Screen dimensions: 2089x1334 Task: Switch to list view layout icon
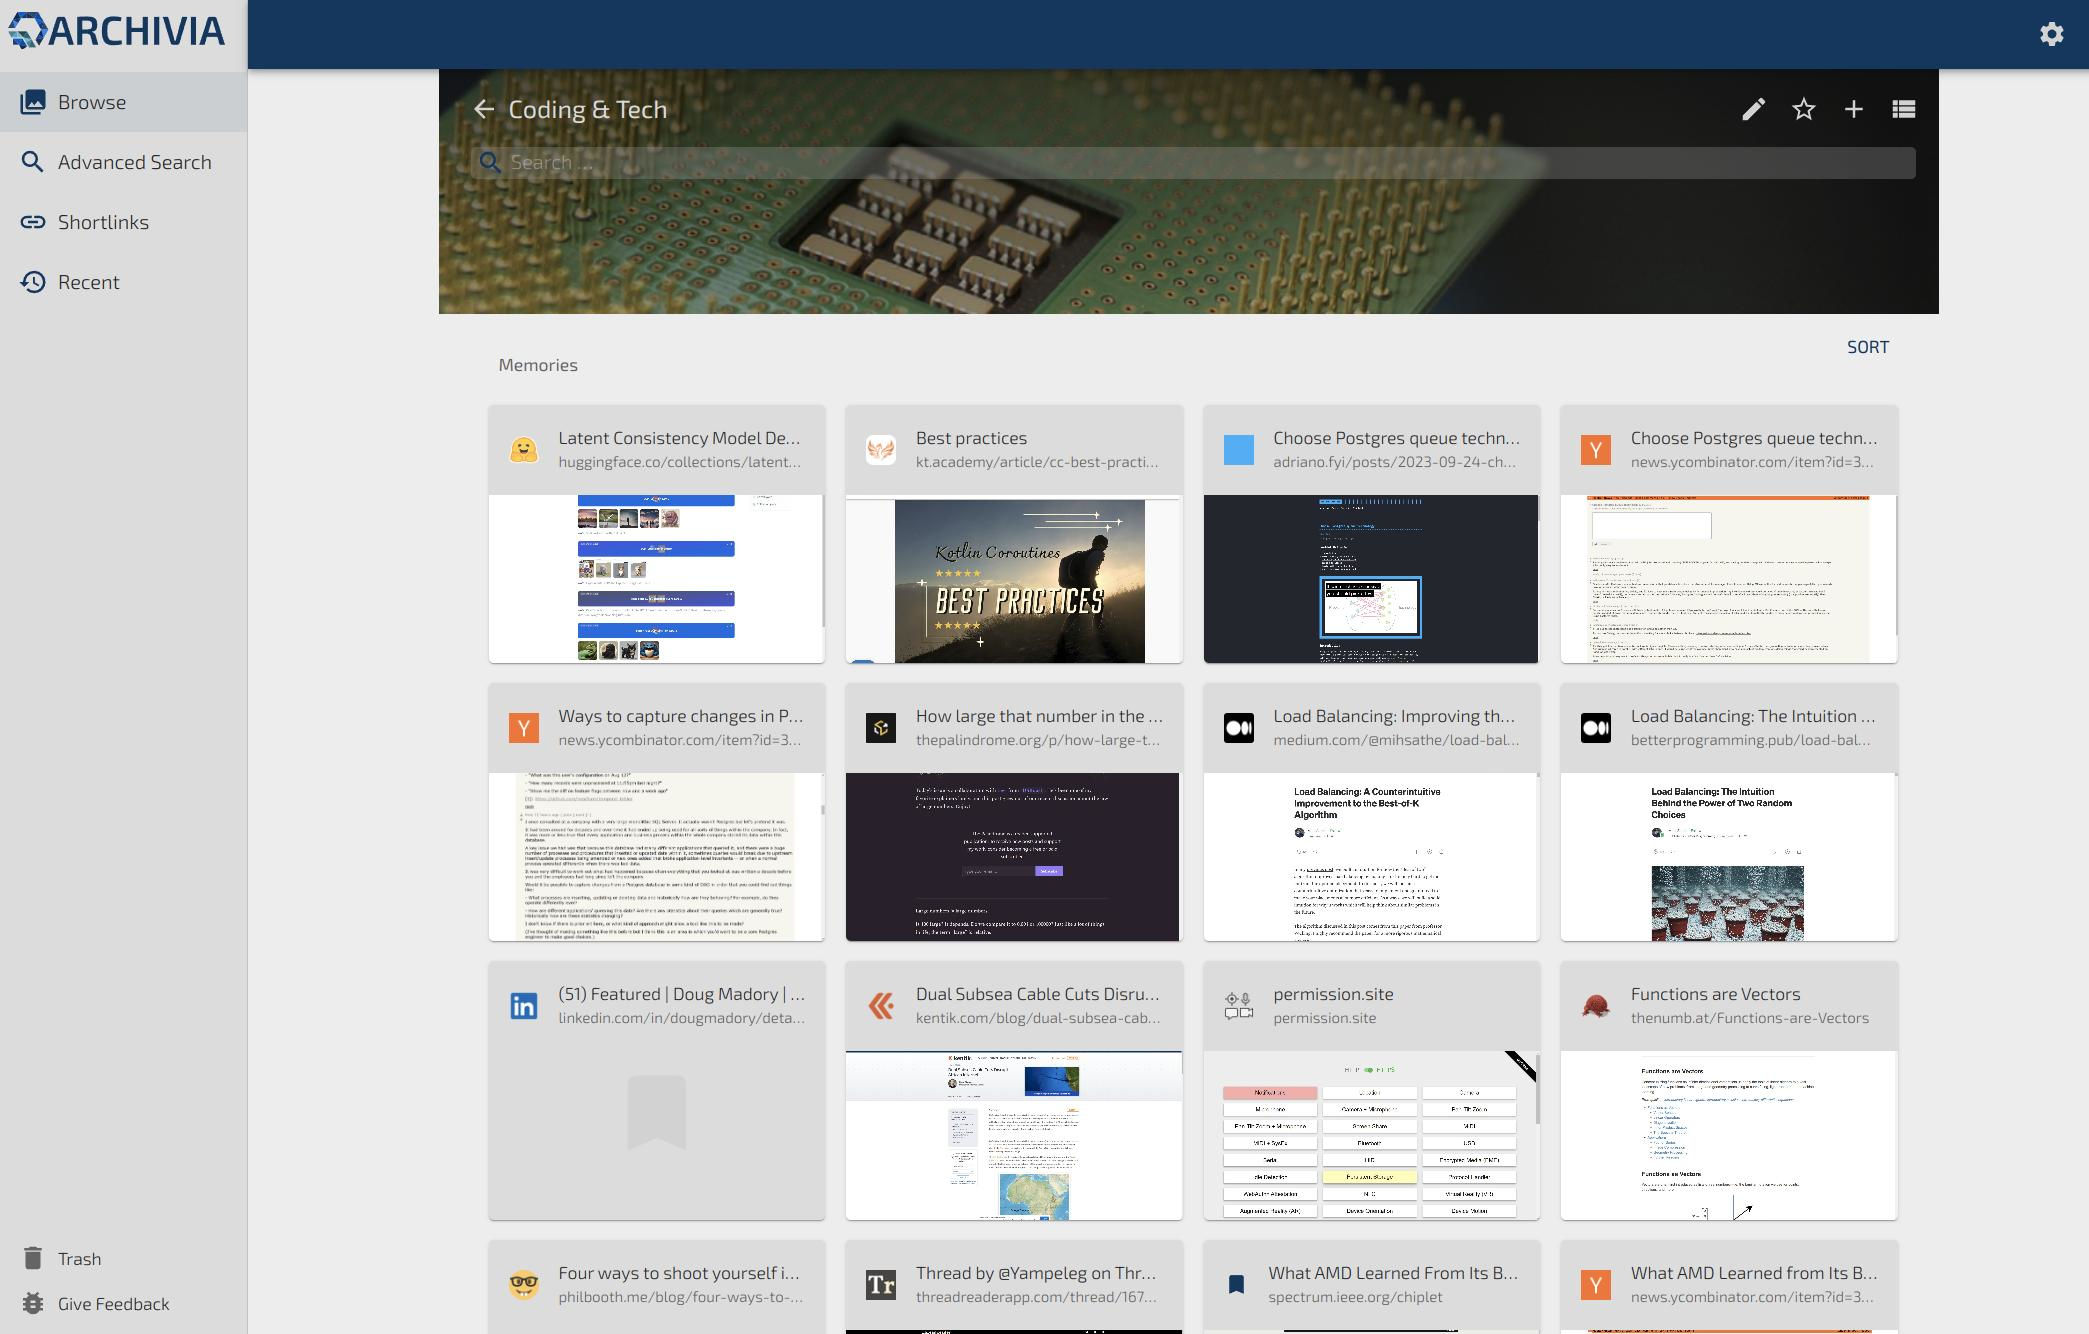pyautogui.click(x=1903, y=109)
